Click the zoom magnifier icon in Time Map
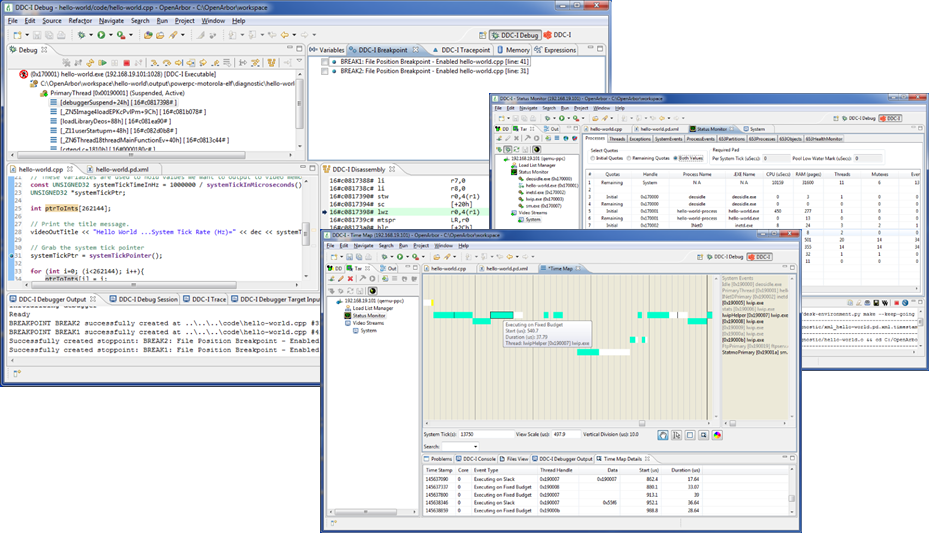The height and width of the screenshot is (533, 929). [703, 435]
